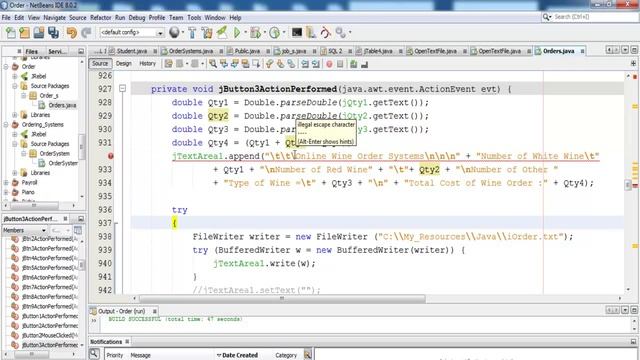Click the editor vertical scrollbar thumb
The height and width of the screenshot is (360, 640).
coord(628,184)
